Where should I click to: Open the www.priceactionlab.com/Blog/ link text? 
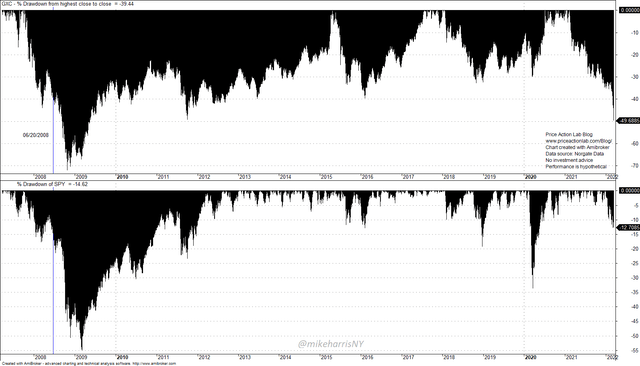(x=578, y=141)
